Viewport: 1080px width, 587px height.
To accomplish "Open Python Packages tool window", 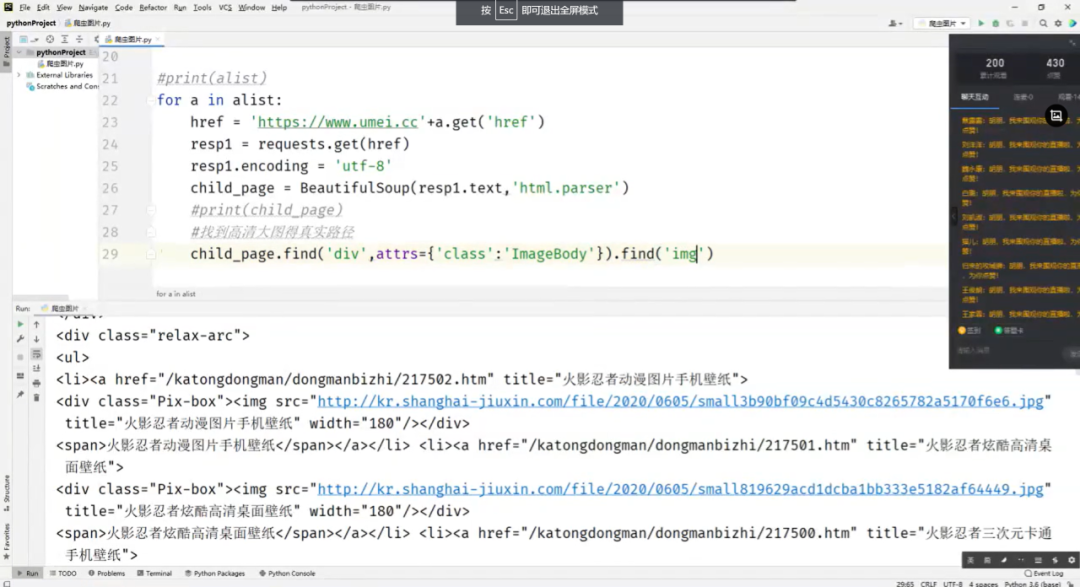I will click(215, 573).
